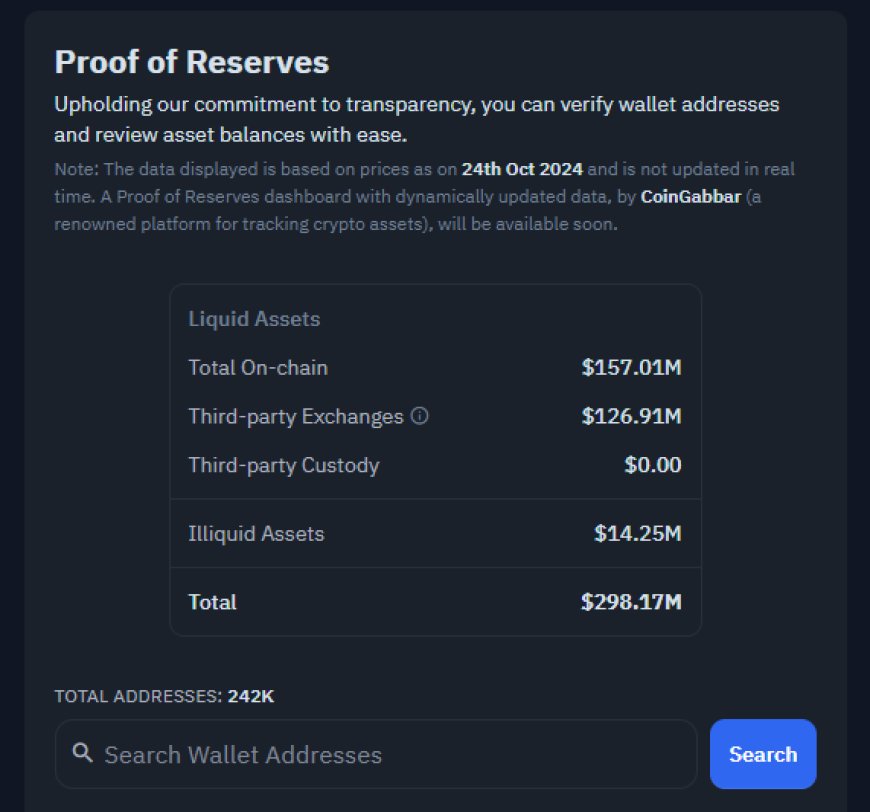Focus the Search Wallet Addresses field

(x=376, y=754)
